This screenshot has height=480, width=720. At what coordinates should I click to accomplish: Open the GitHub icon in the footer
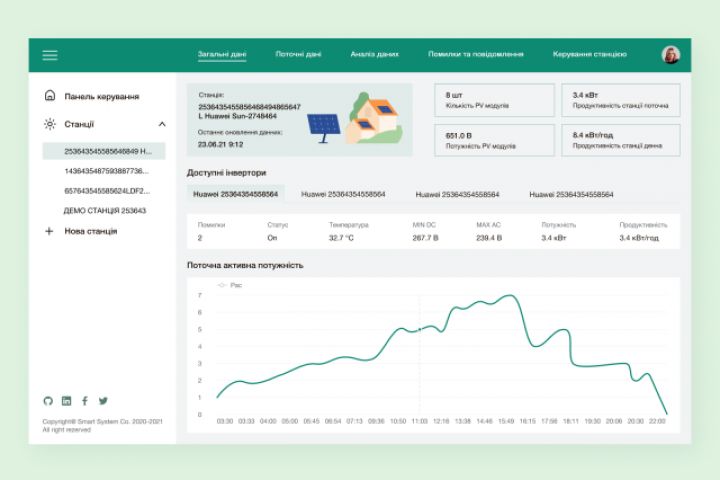coord(48,401)
